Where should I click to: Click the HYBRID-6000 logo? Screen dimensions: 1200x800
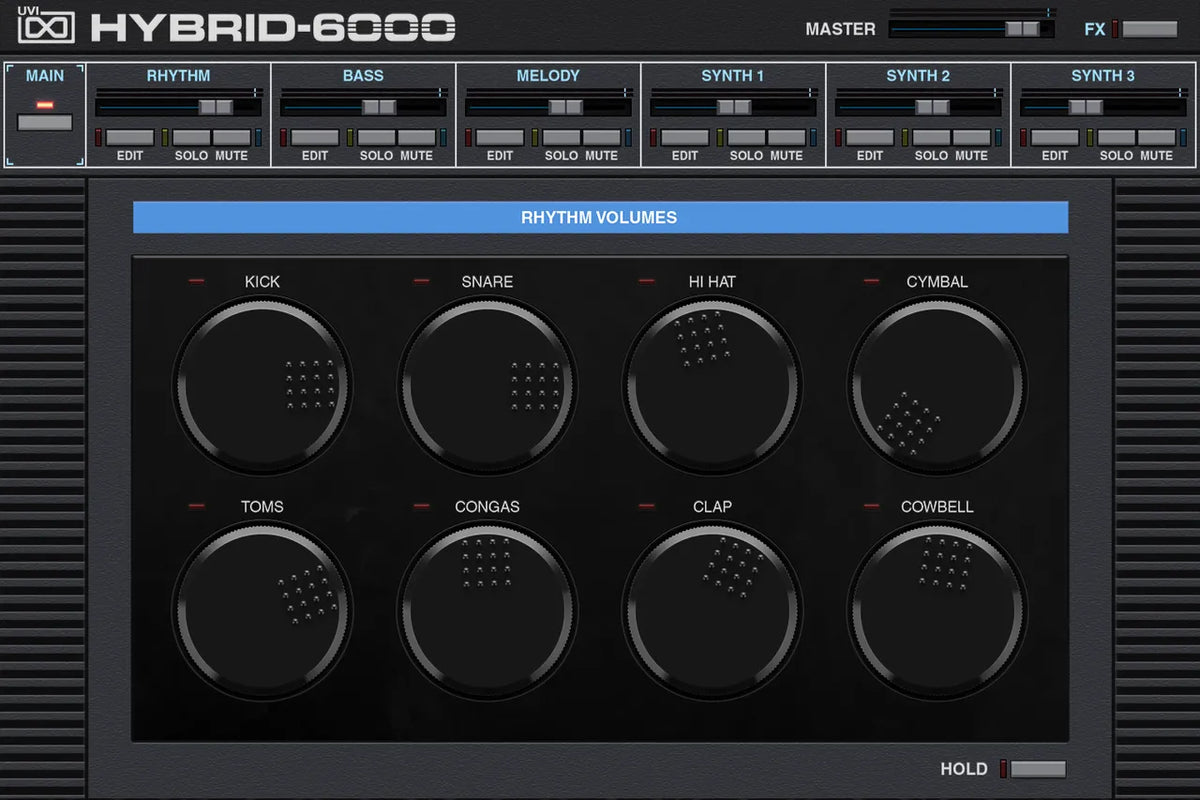[x=270, y=27]
